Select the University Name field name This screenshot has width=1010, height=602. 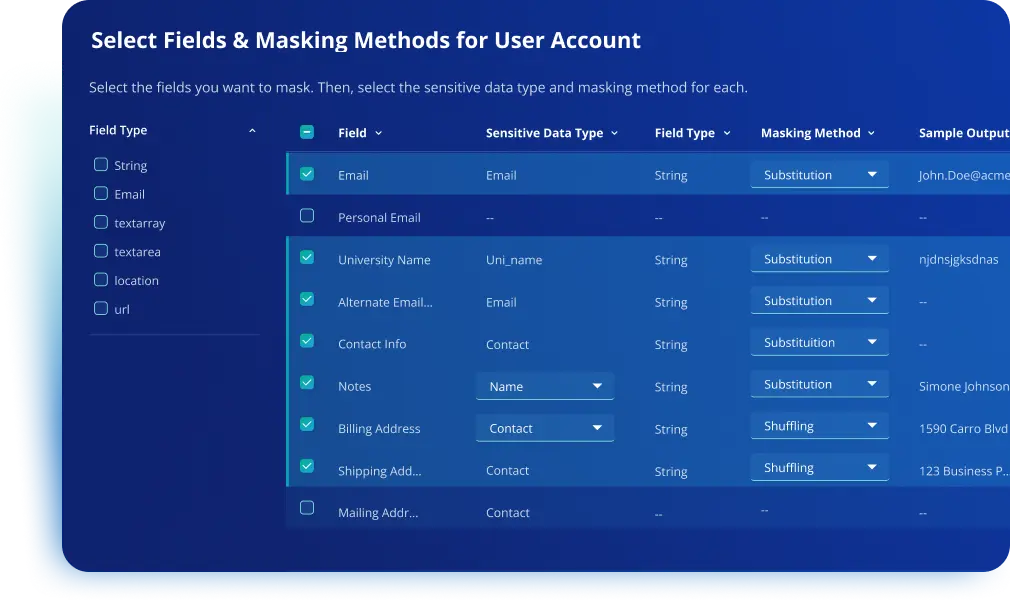tap(384, 260)
